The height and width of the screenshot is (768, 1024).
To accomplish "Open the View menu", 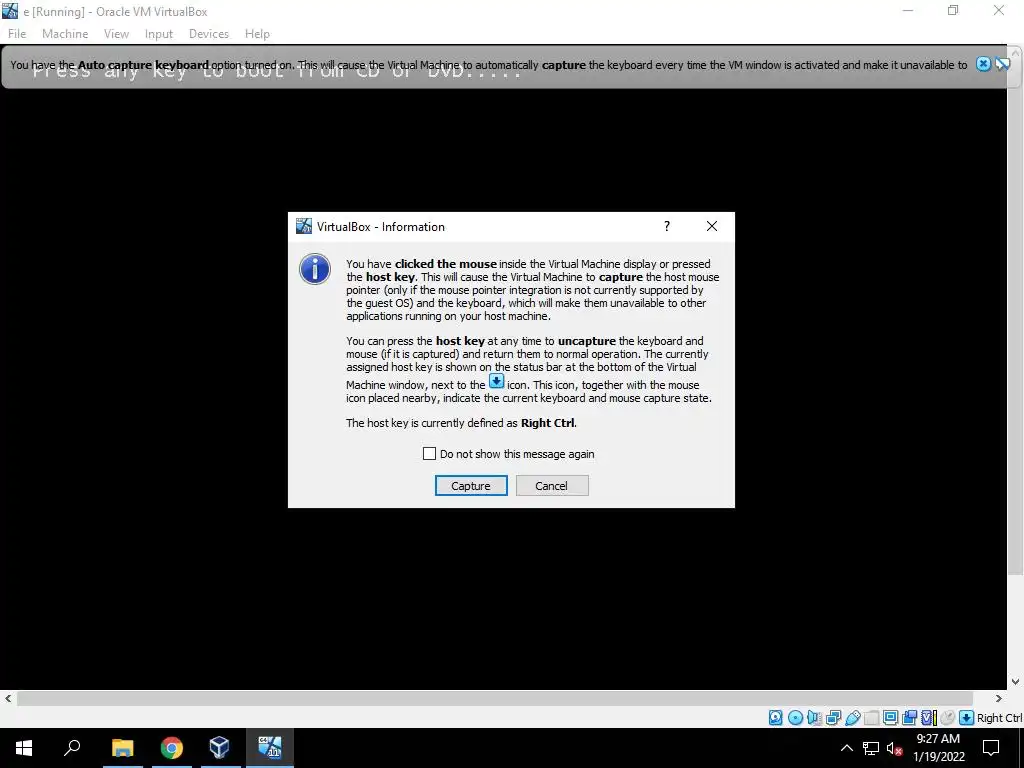I will [x=116, y=34].
